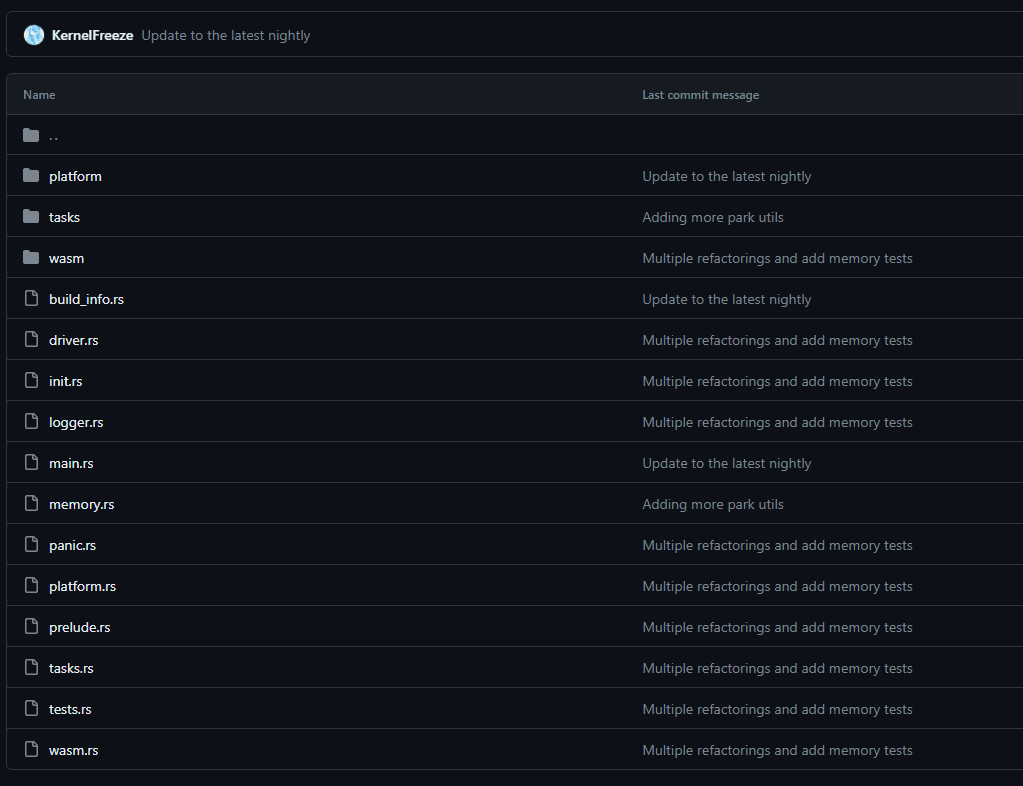Open the memory.rs file
This screenshot has width=1023, height=786.
click(81, 504)
